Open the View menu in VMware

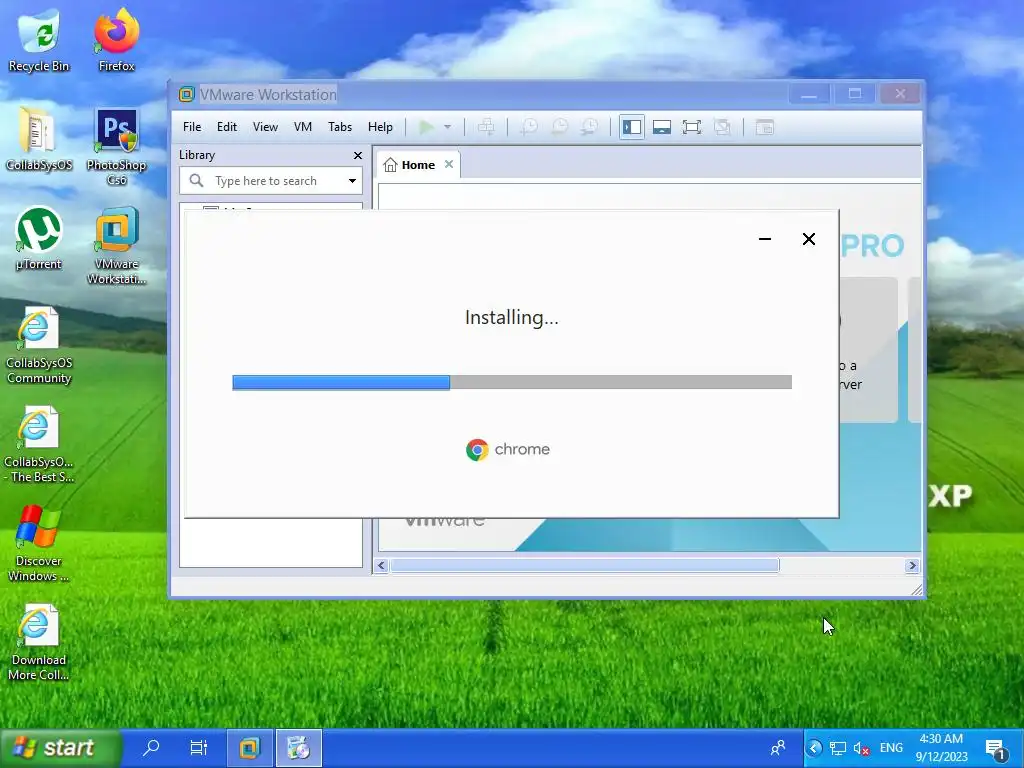coord(265,127)
